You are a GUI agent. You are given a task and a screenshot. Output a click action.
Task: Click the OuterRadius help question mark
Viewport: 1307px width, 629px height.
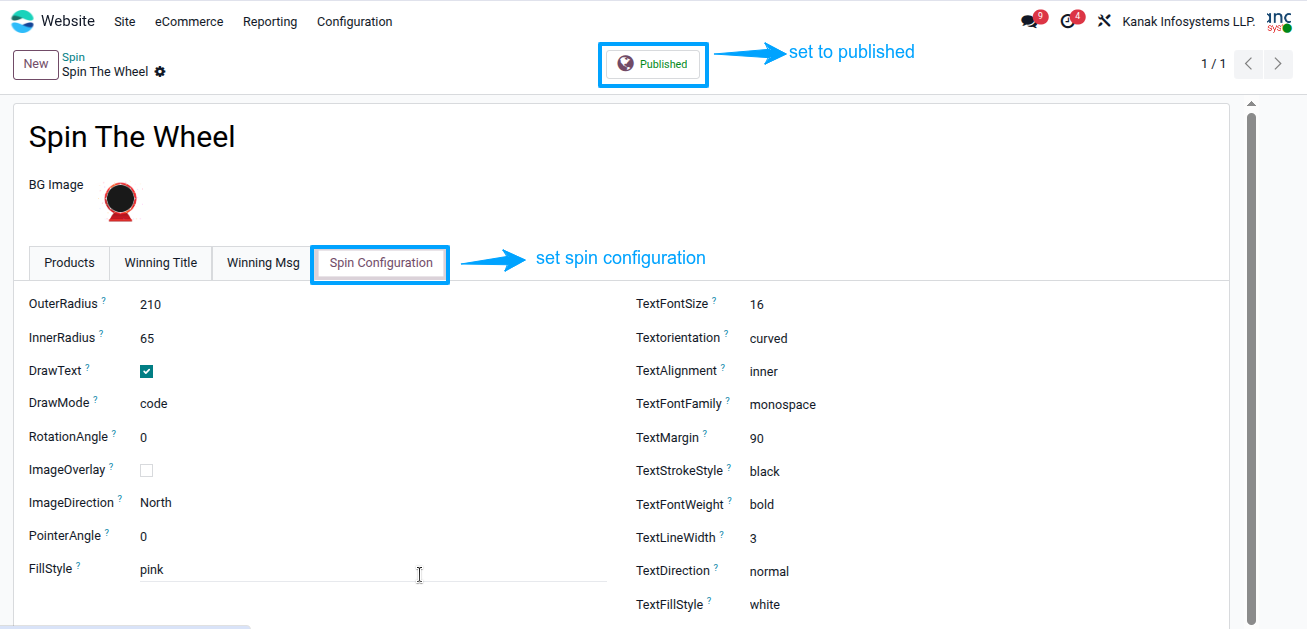[104, 300]
